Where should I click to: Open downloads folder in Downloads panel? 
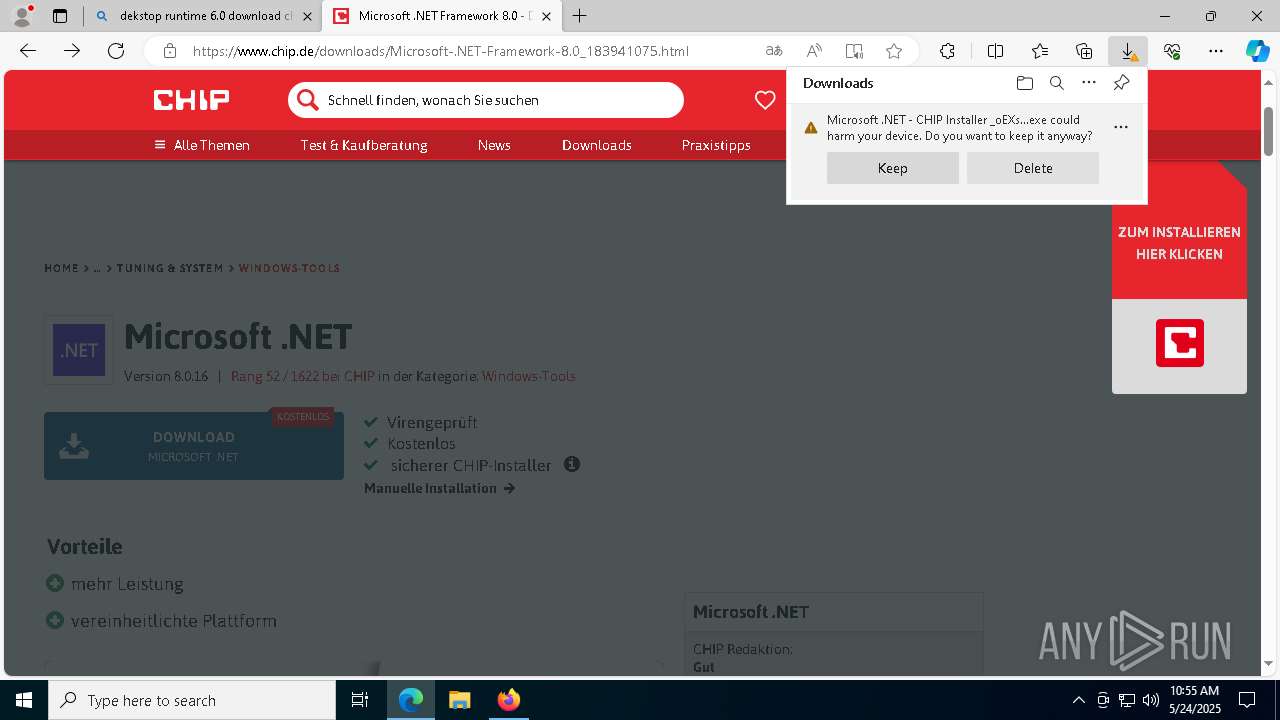tap(1024, 83)
